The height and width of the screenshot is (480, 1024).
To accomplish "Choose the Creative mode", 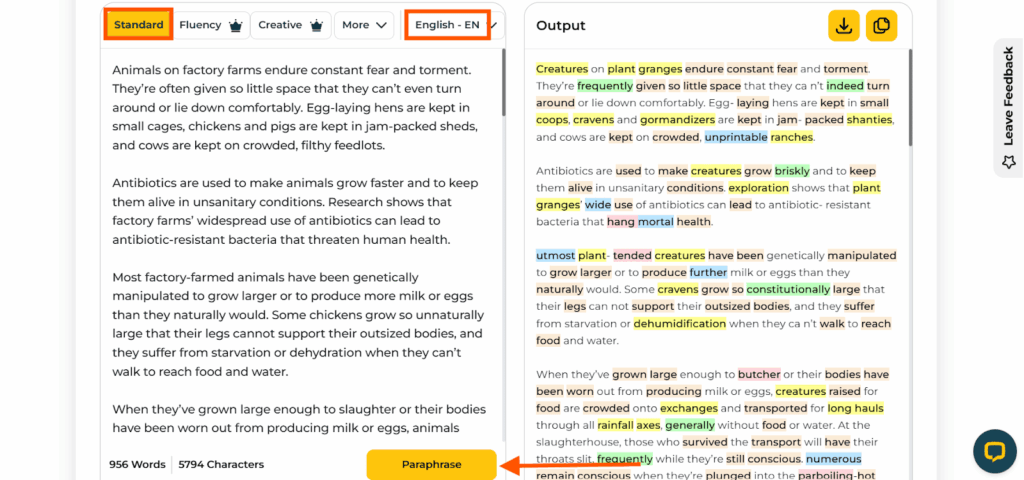I will coord(290,25).
